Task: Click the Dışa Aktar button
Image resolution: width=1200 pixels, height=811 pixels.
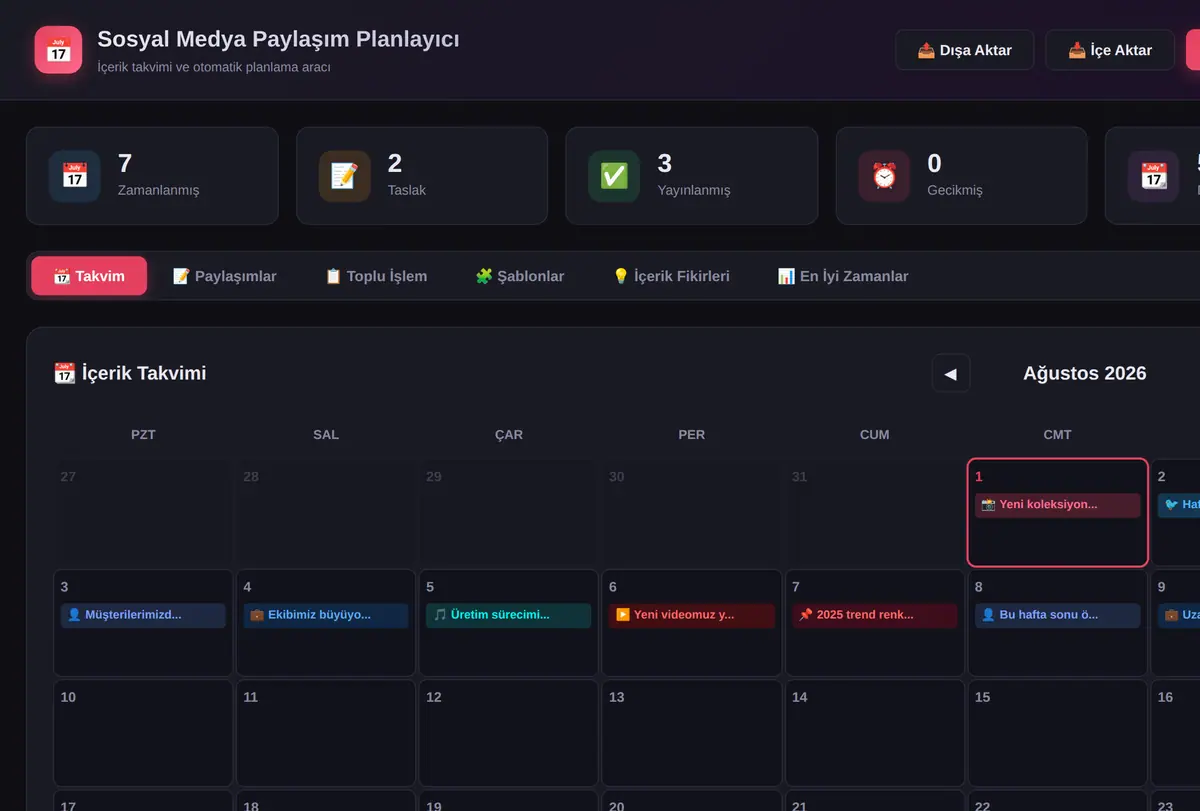Action: click(x=965, y=50)
